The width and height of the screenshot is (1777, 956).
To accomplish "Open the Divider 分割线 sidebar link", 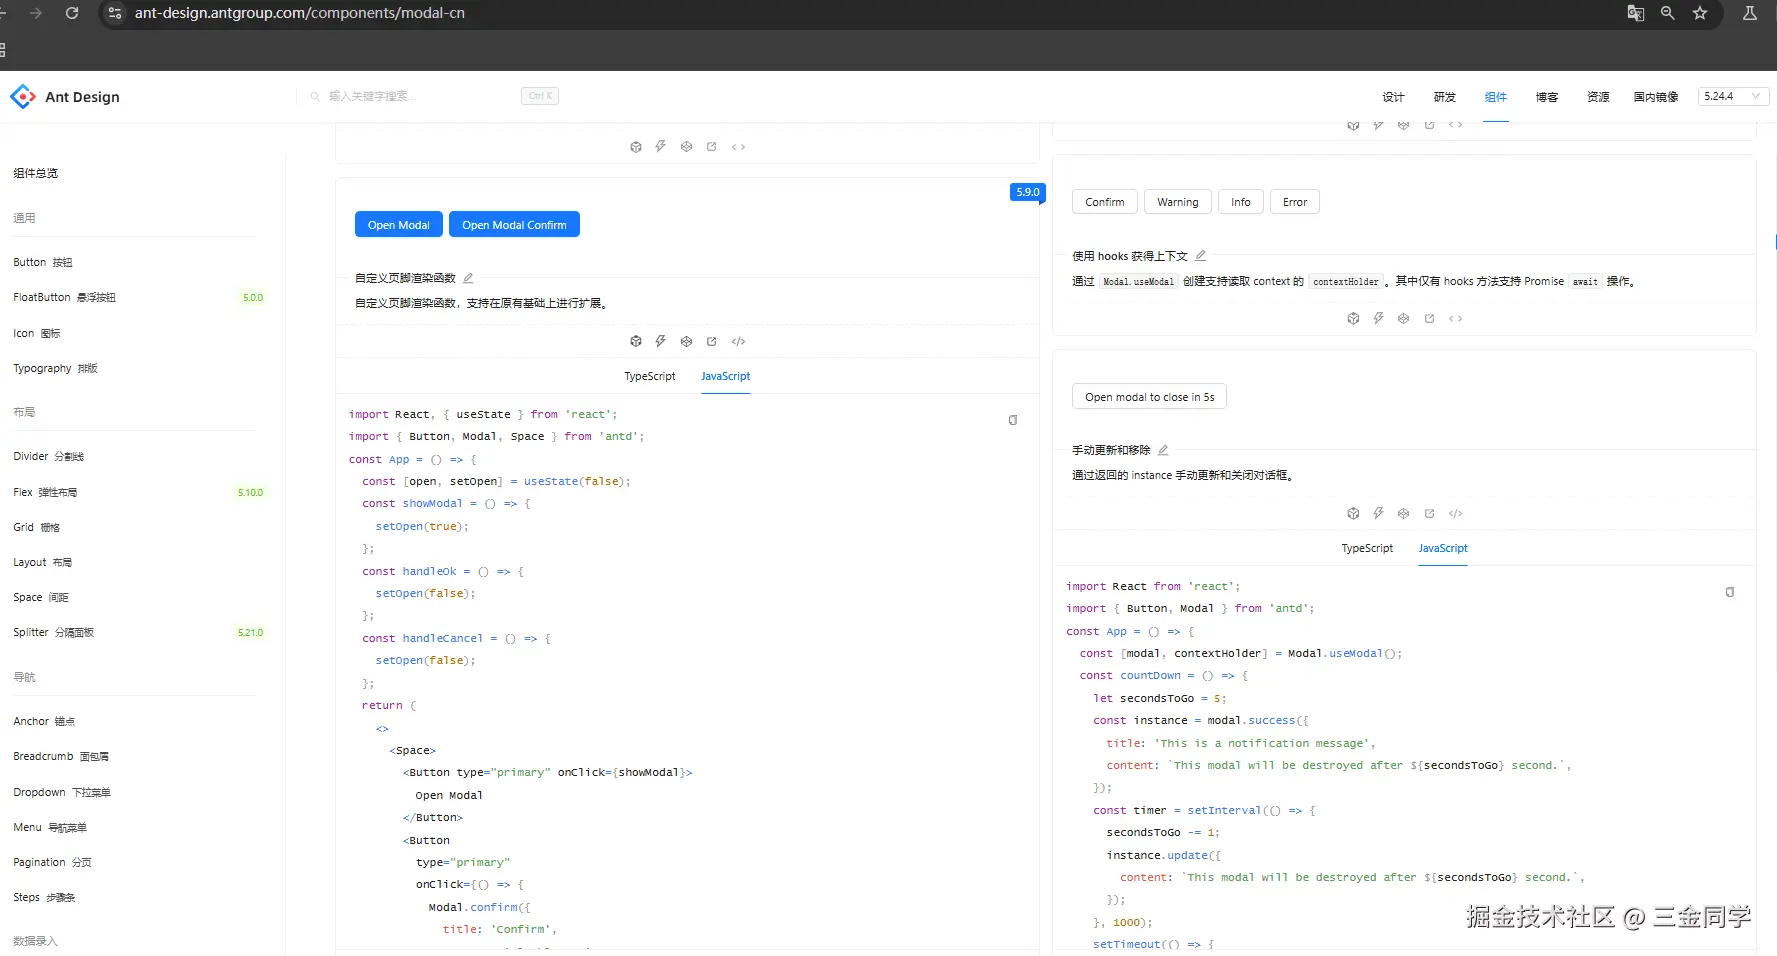I will [49, 456].
